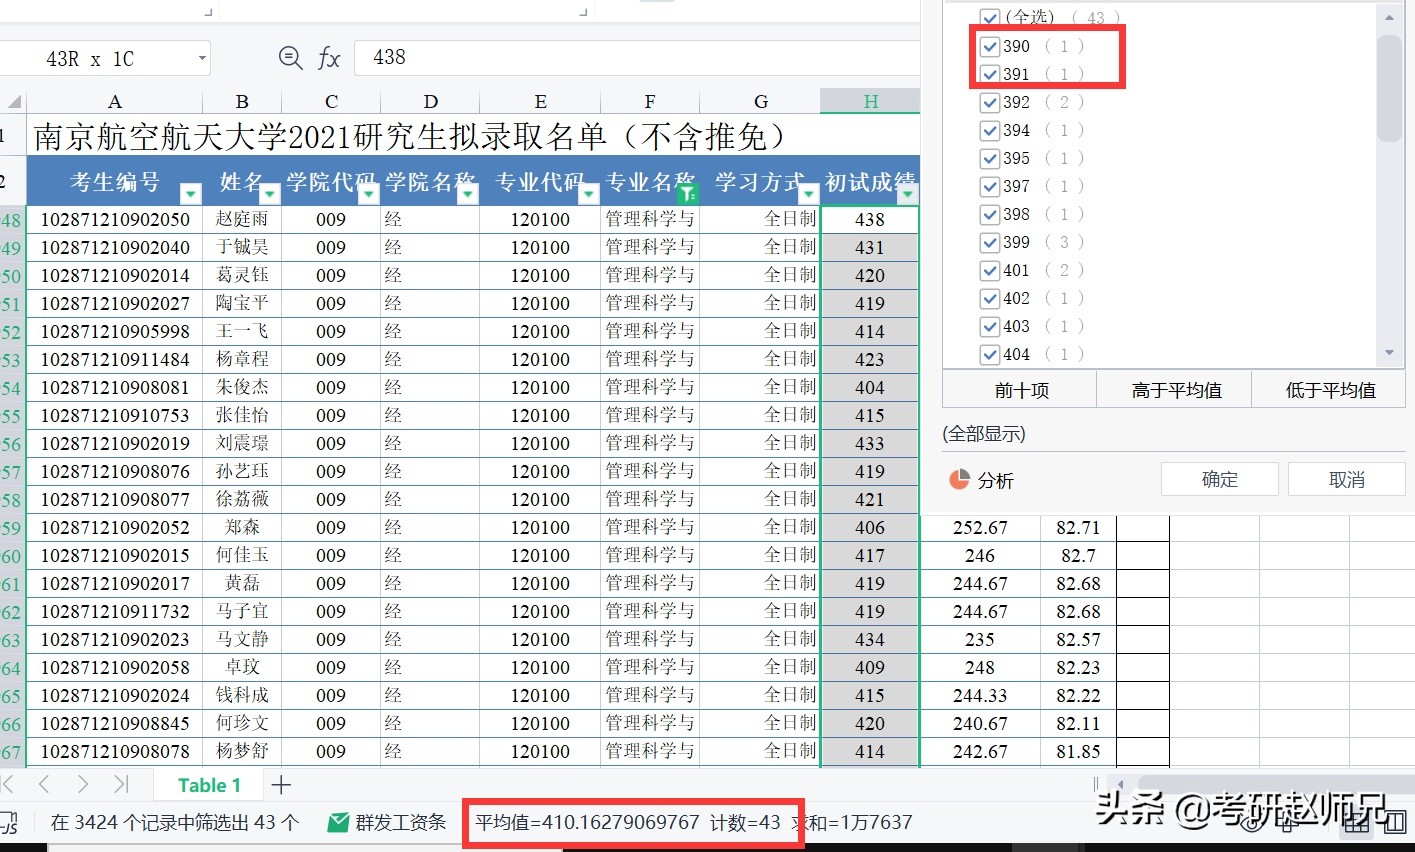Switch to the Table 1 sheet tab
The height and width of the screenshot is (852, 1415).
pyautogui.click(x=207, y=785)
